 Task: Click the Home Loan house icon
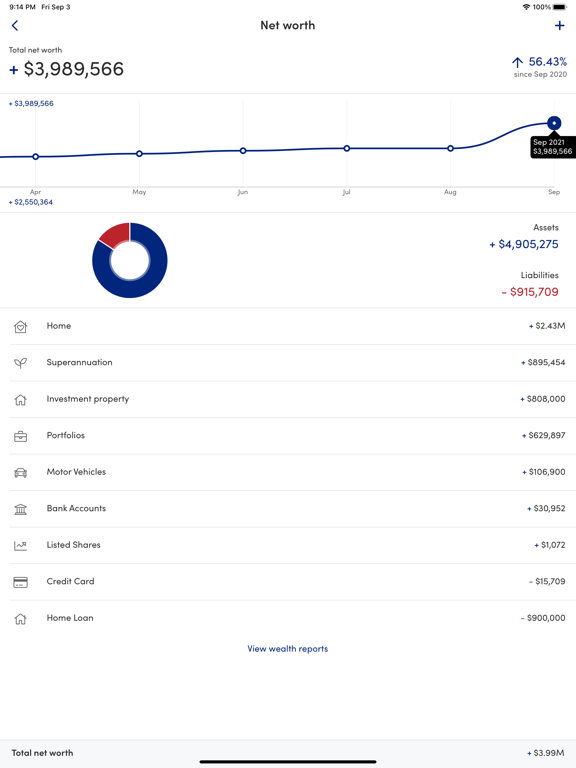(21, 619)
